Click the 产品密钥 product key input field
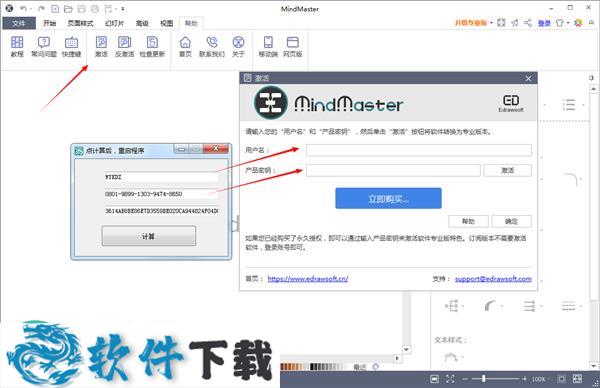 393,170
